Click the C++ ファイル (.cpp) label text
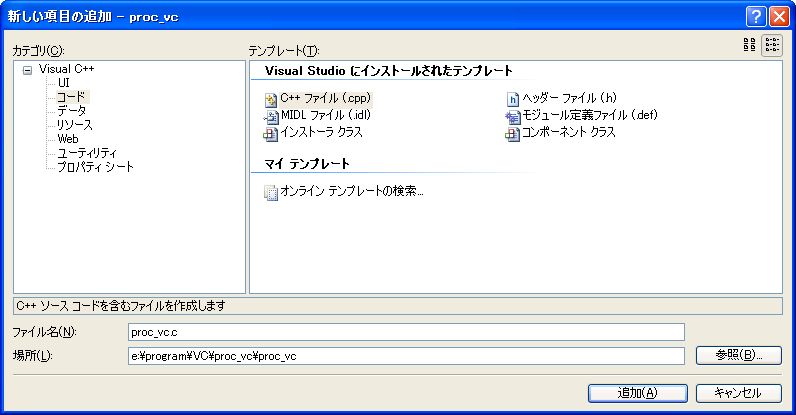Screen dimensions: 796x415 [325, 98]
